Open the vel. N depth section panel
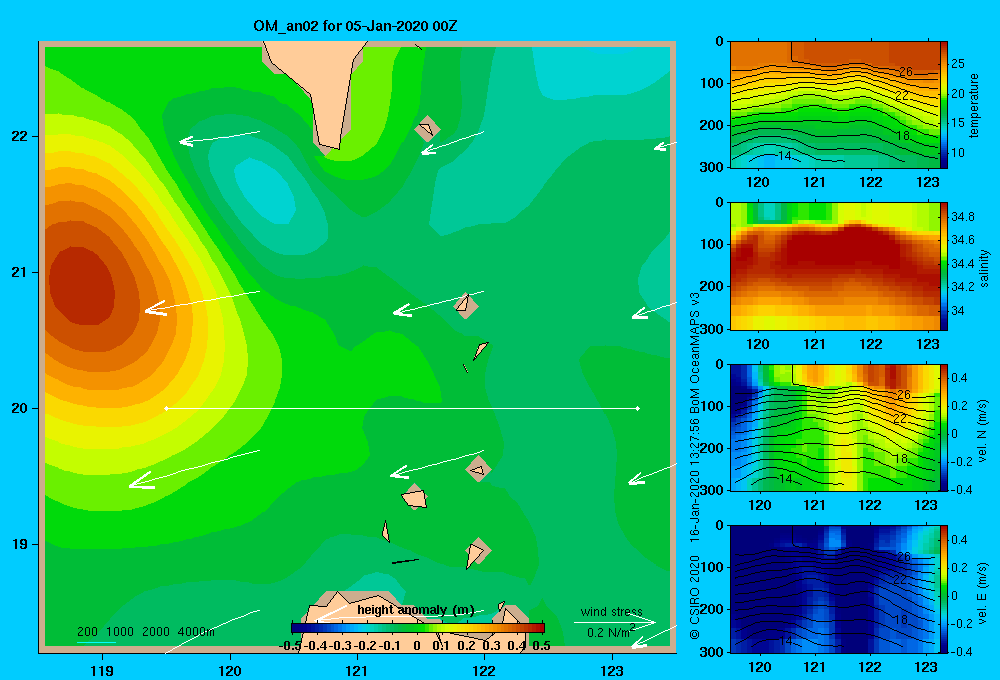Image resolution: width=1000 pixels, height=680 pixels. pyautogui.click(x=835, y=427)
